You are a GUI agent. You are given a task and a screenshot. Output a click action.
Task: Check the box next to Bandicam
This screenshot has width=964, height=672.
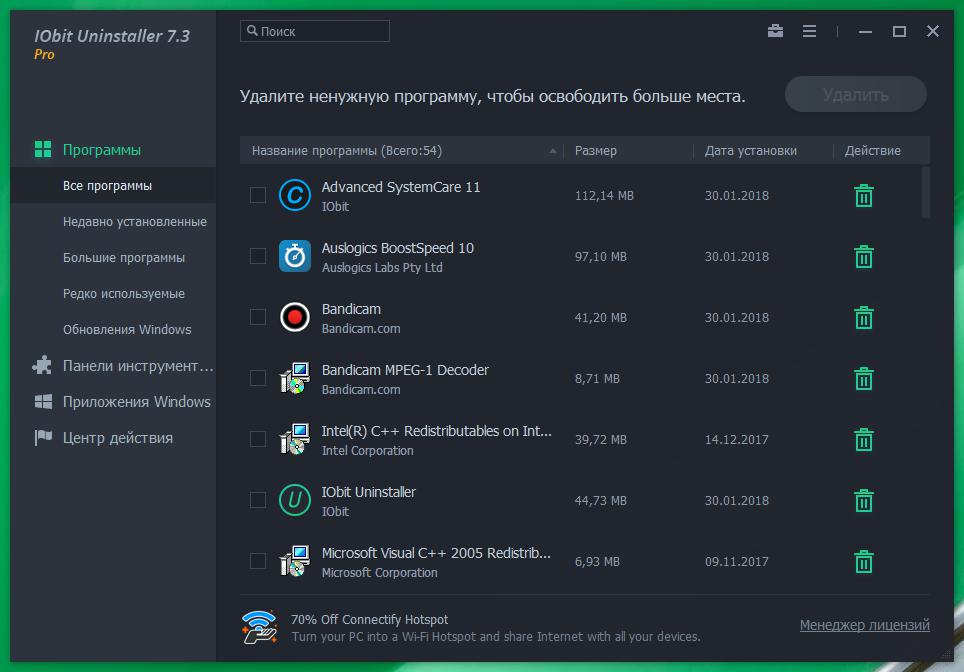[258, 317]
